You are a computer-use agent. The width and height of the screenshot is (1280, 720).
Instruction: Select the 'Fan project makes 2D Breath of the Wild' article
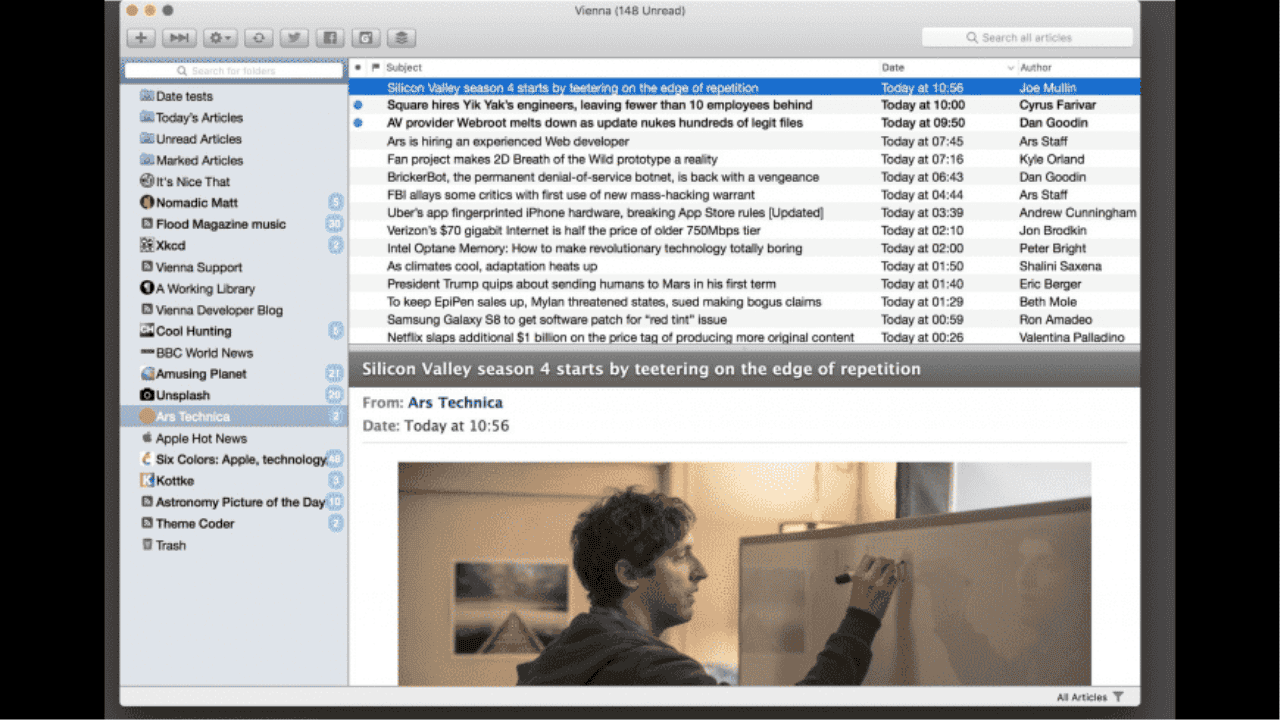pyautogui.click(x=744, y=159)
